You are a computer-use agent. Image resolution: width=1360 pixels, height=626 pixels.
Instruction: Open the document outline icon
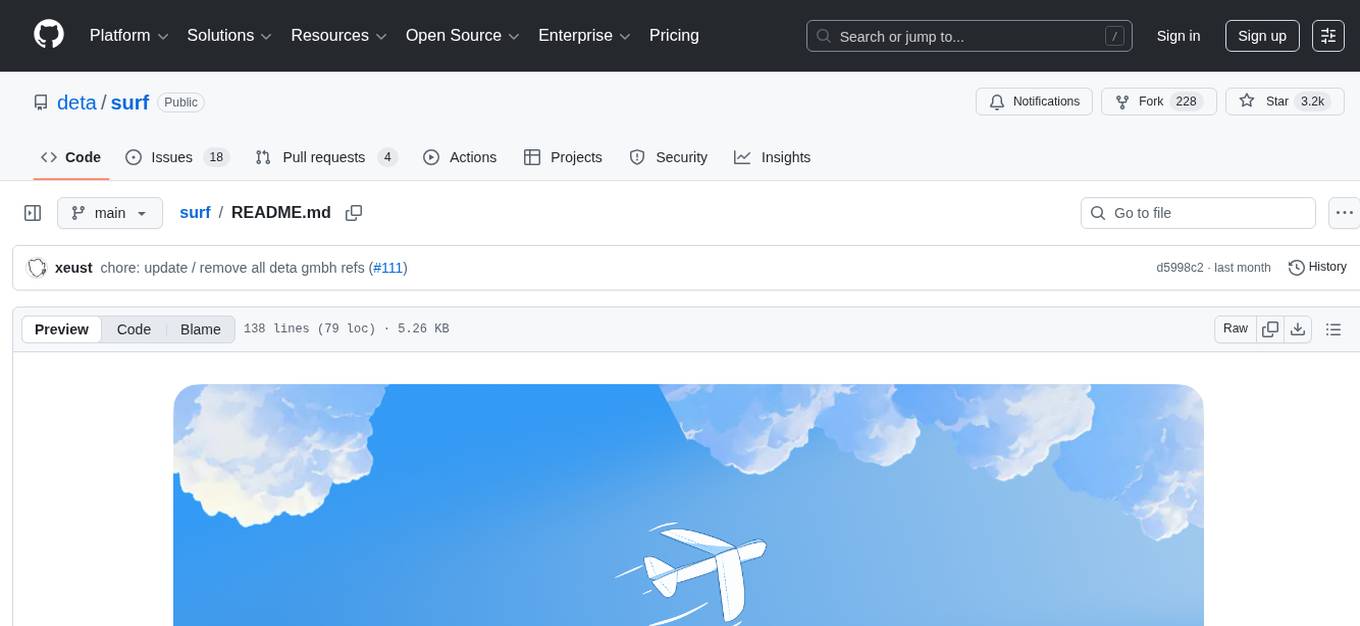pyautogui.click(x=1333, y=329)
